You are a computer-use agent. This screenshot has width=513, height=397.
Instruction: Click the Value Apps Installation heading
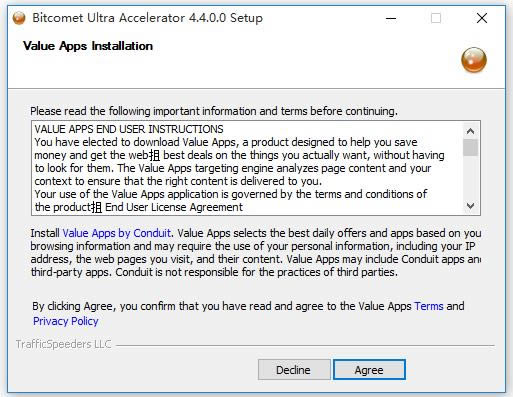tap(88, 46)
